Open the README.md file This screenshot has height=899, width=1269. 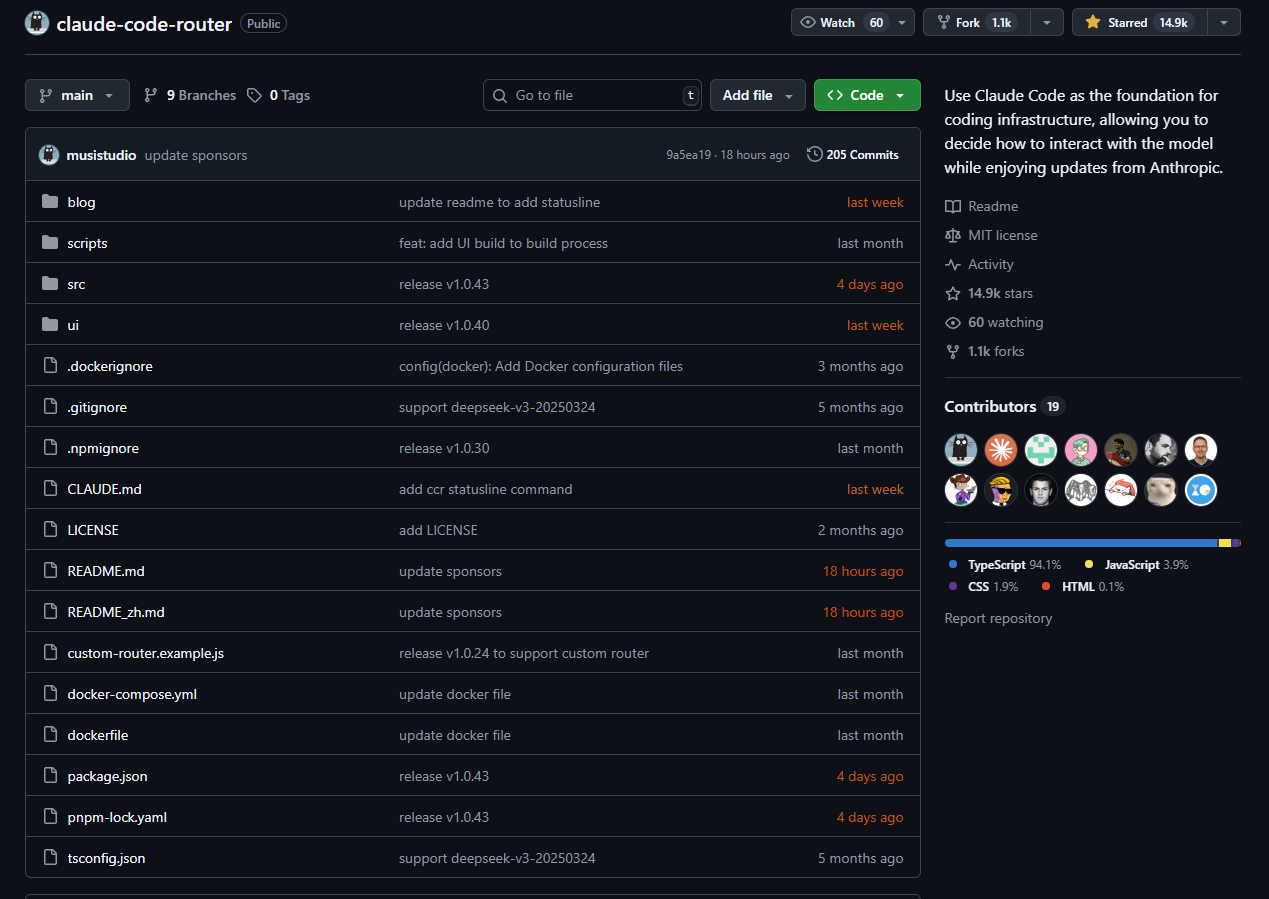click(106, 571)
